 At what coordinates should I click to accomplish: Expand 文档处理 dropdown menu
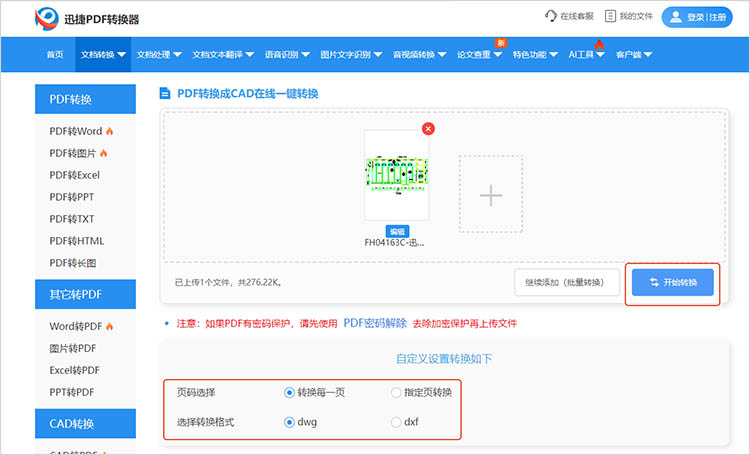tap(159, 55)
